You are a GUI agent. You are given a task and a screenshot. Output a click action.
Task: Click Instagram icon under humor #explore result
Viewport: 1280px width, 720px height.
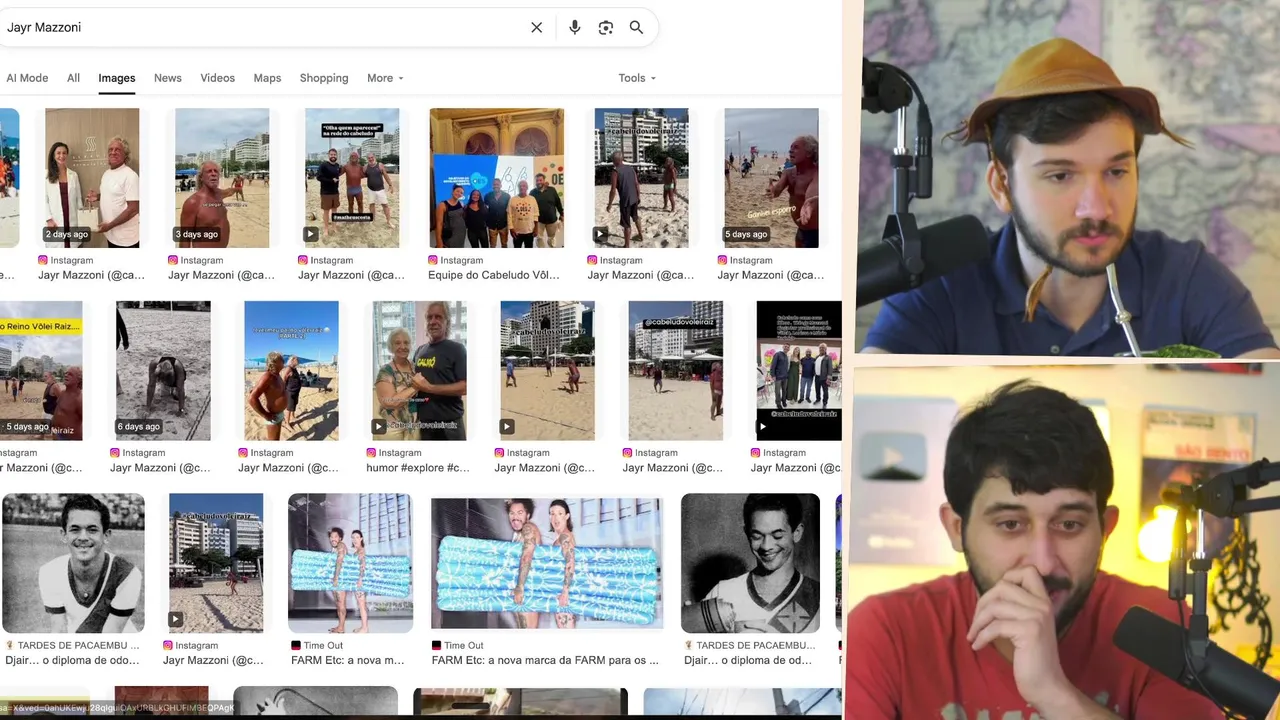coord(371,453)
